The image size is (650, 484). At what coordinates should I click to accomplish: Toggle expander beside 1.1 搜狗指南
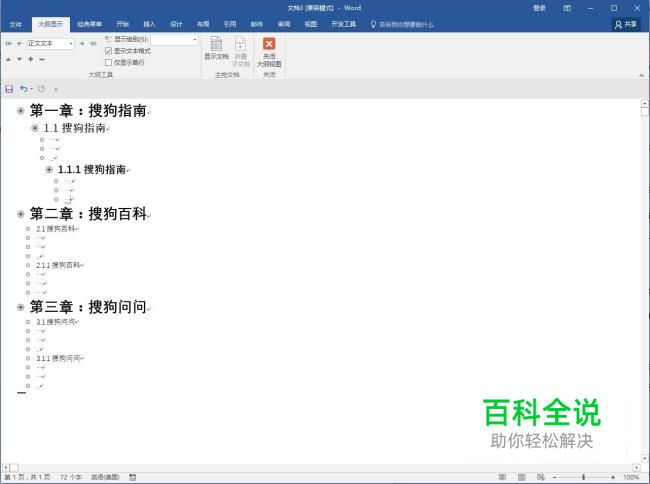(x=35, y=128)
